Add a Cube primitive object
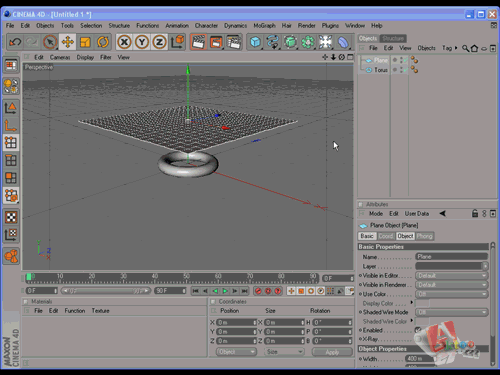Viewport: 500px width, 375px height. 255,42
